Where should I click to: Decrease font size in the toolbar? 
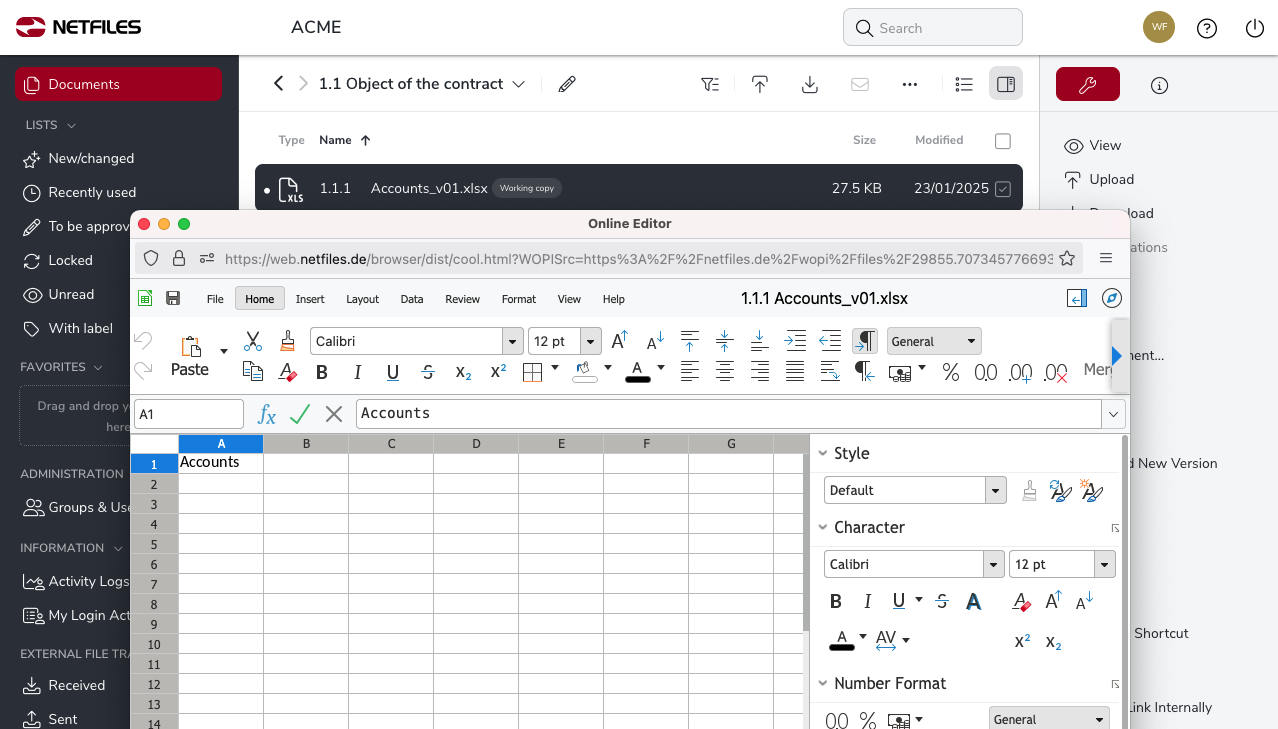[x=655, y=342]
